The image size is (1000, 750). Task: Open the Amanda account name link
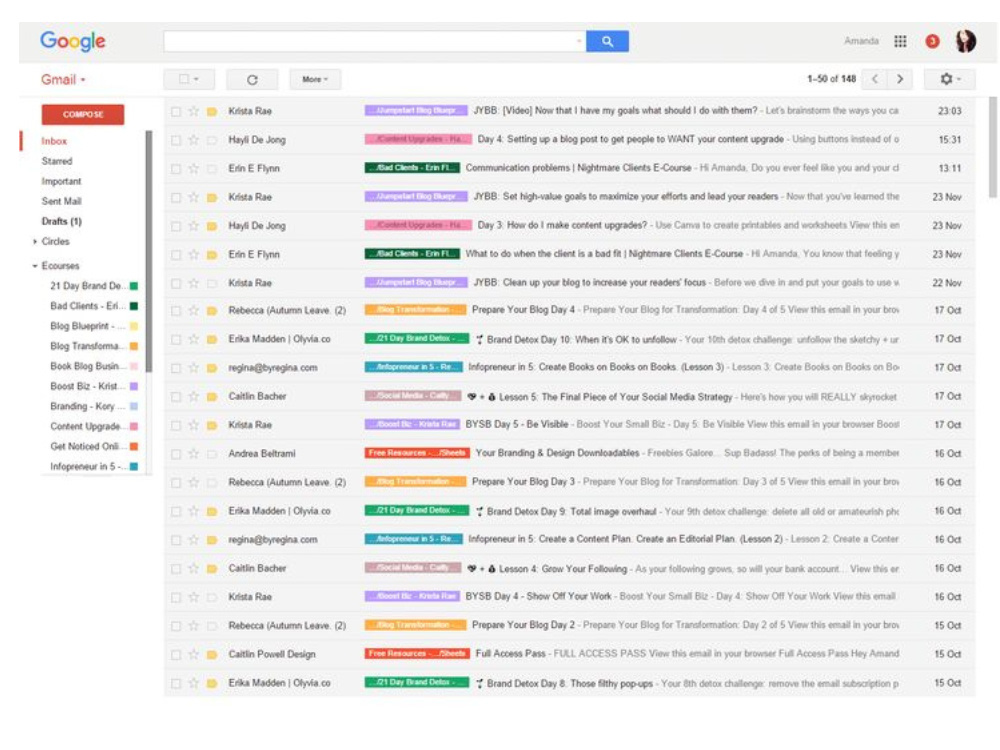(861, 41)
